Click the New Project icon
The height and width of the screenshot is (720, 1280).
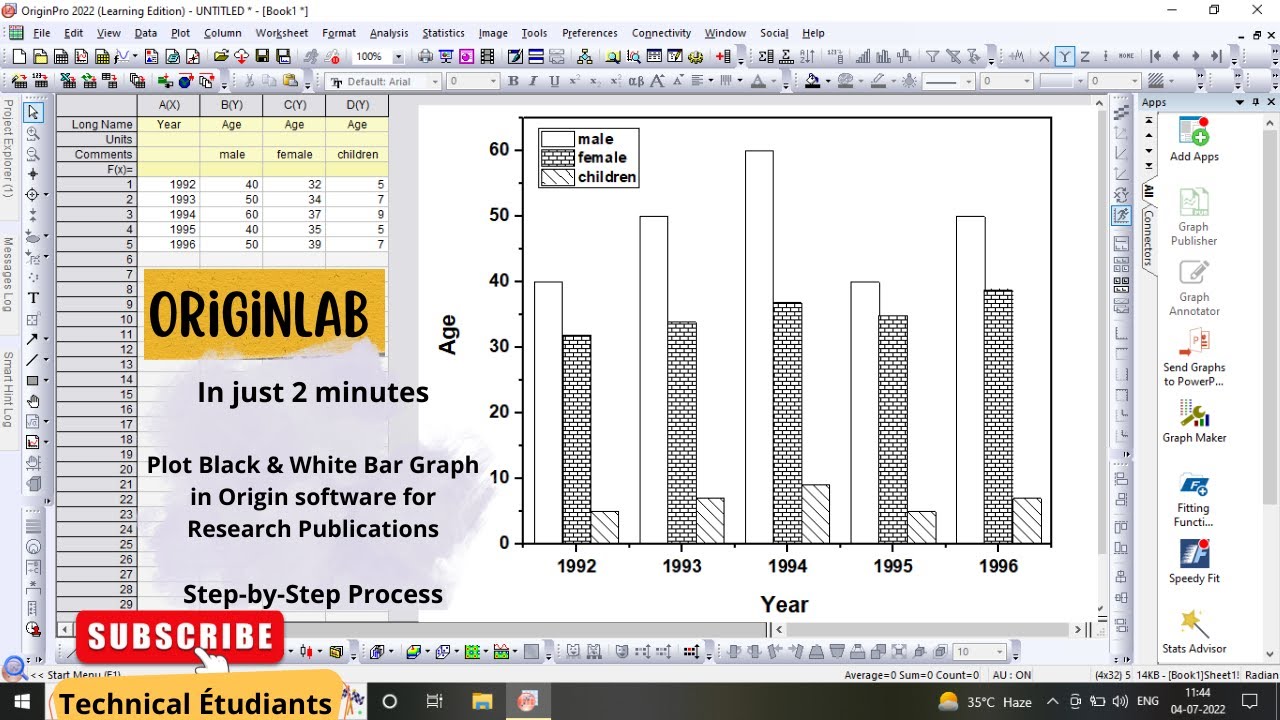pyautogui.click(x=19, y=57)
